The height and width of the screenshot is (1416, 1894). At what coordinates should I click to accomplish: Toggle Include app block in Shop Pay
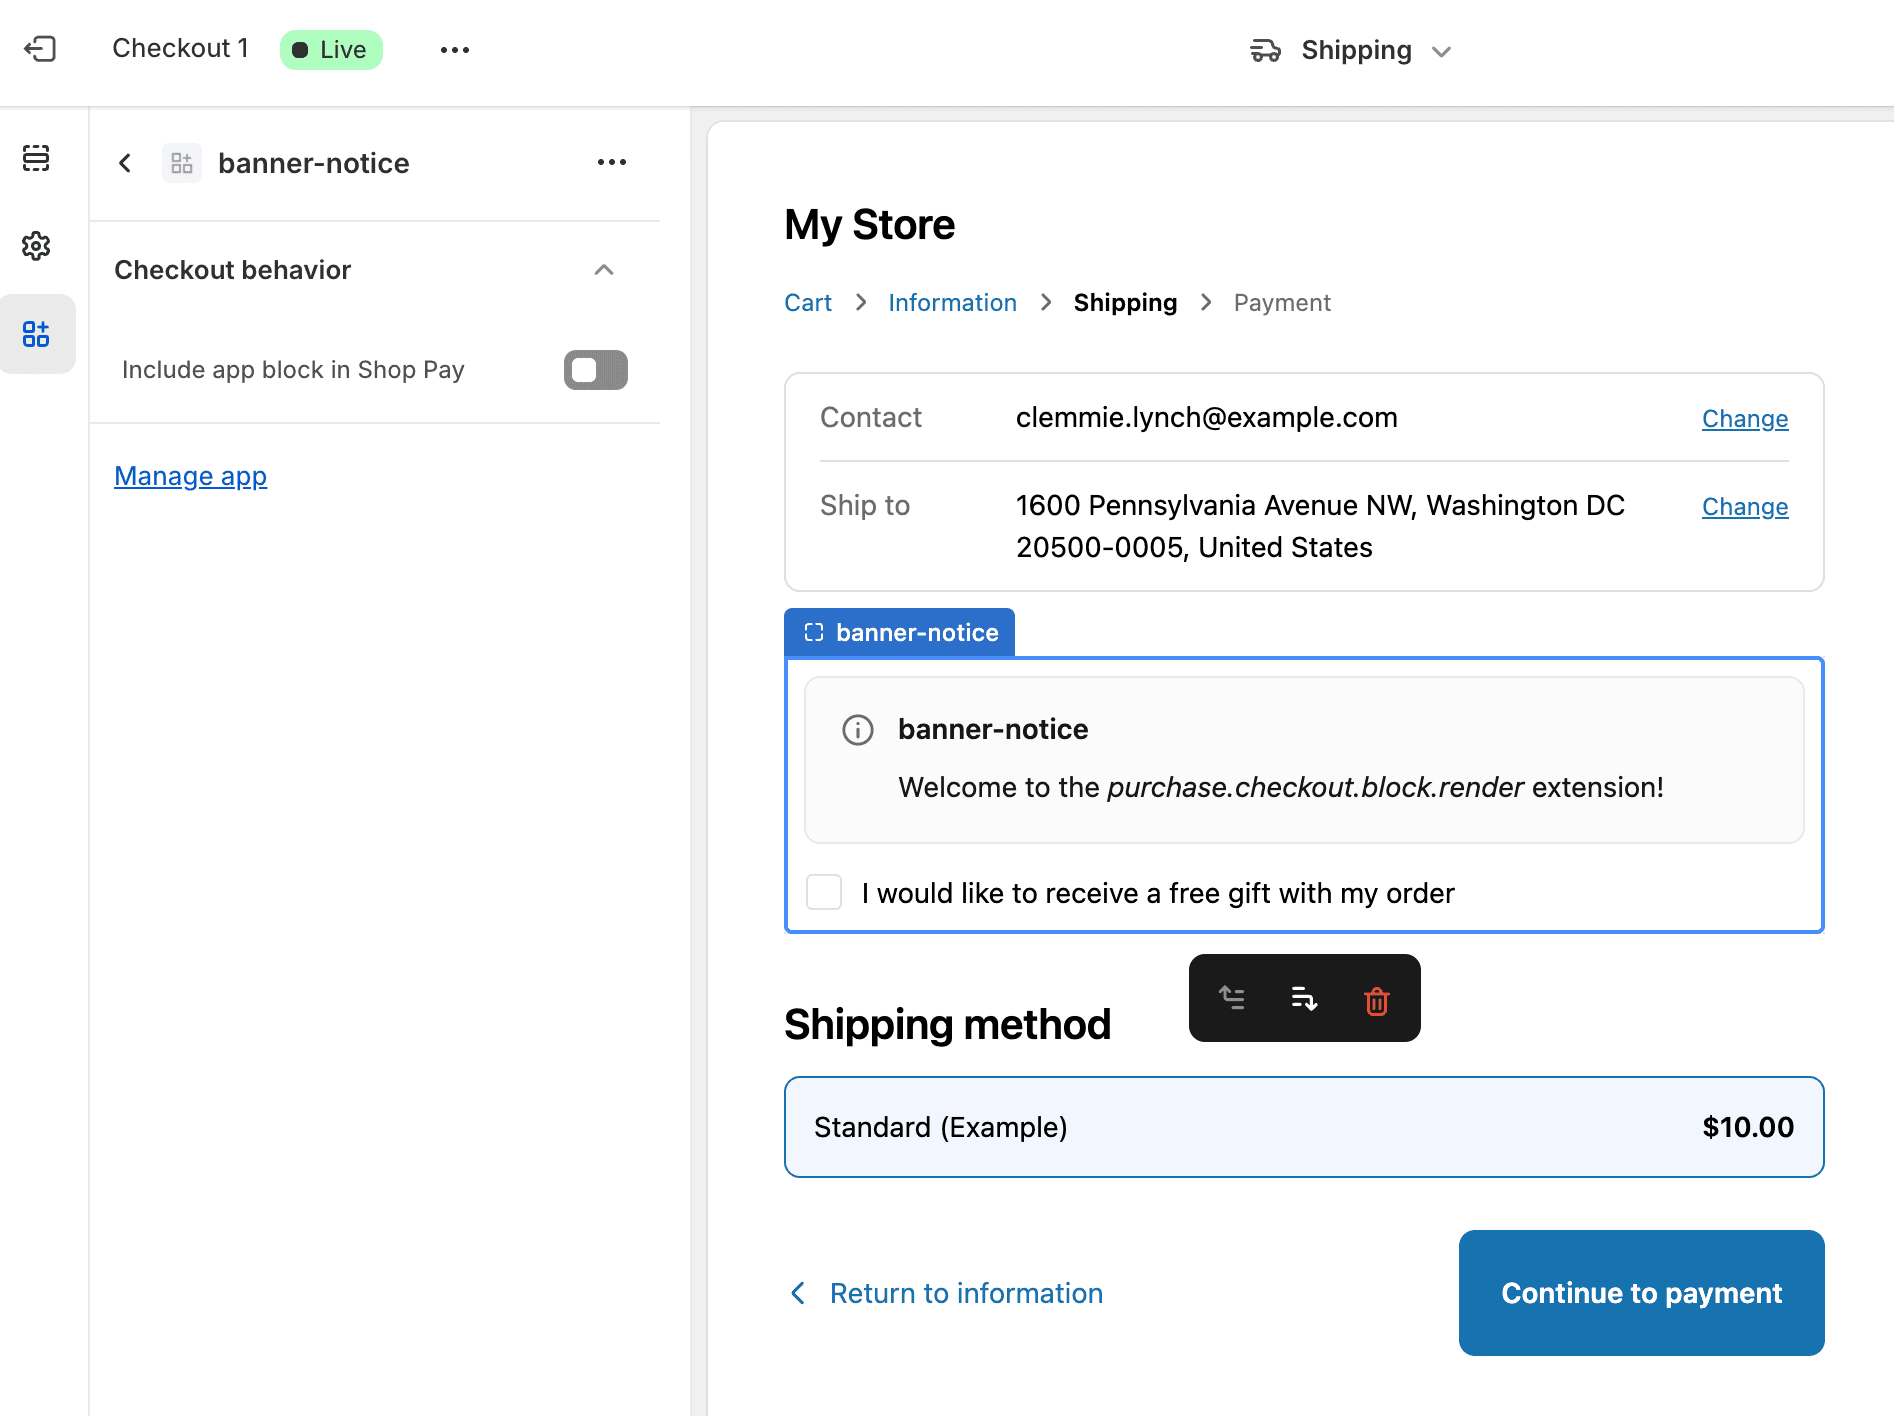595,370
